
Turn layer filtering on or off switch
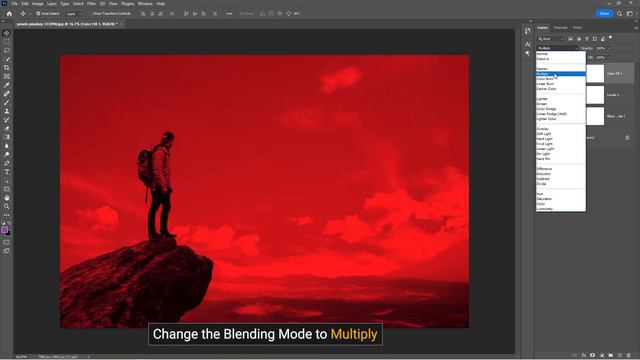click(x=611, y=38)
